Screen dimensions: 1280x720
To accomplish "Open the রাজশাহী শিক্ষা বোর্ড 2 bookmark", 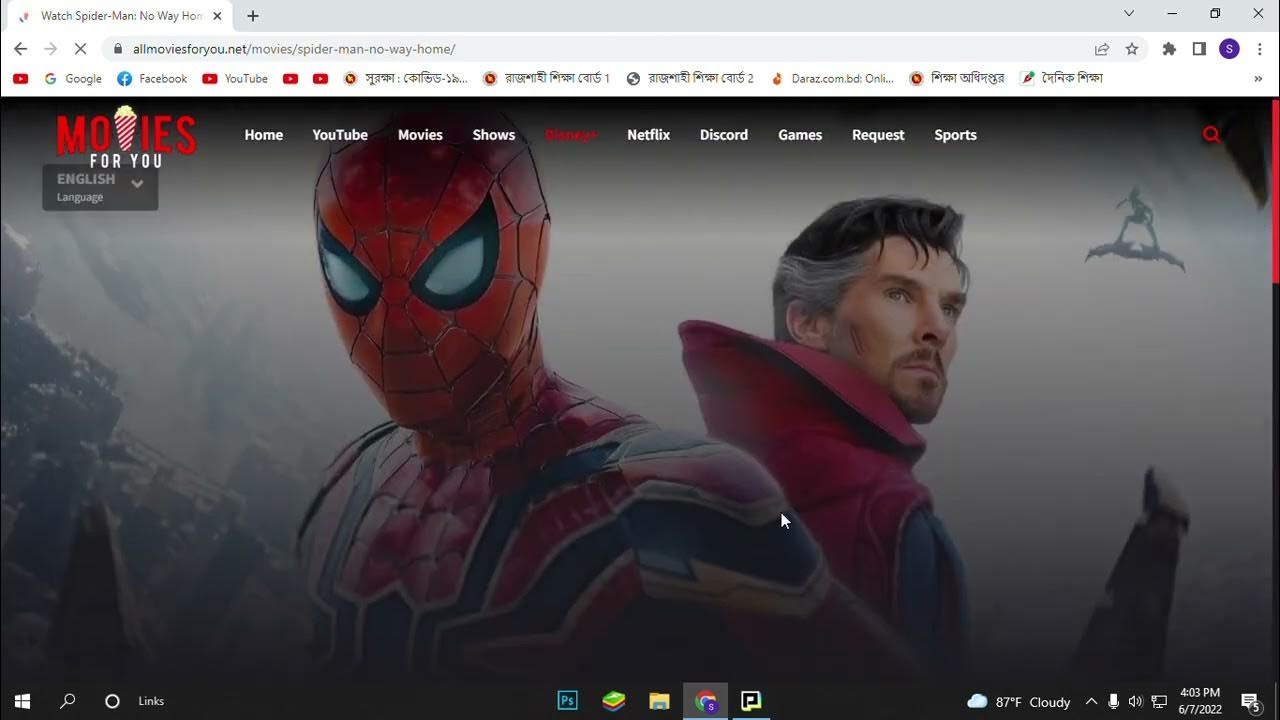I will click(x=690, y=78).
